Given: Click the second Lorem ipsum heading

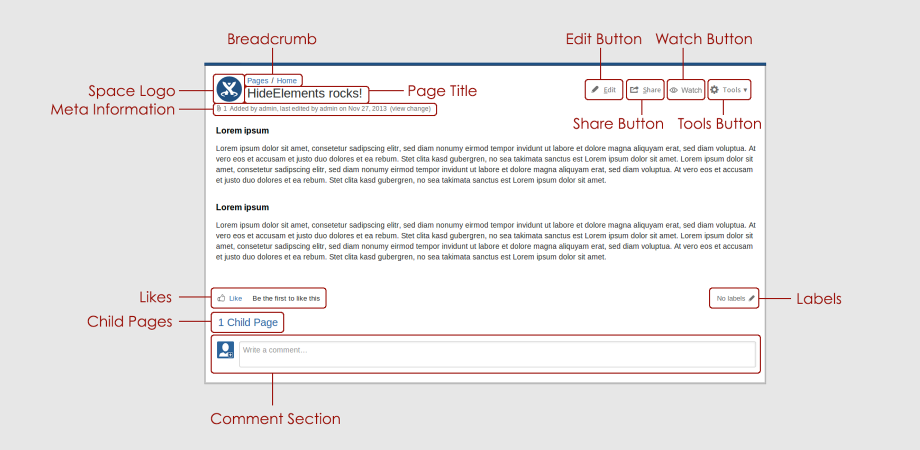Looking at the screenshot, I should [x=242, y=207].
